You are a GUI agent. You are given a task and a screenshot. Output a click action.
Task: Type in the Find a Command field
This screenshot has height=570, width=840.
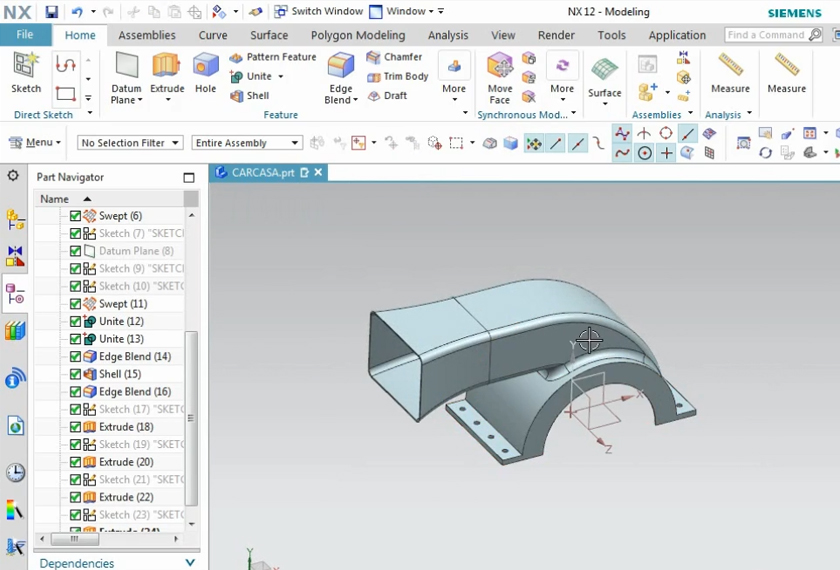766,35
